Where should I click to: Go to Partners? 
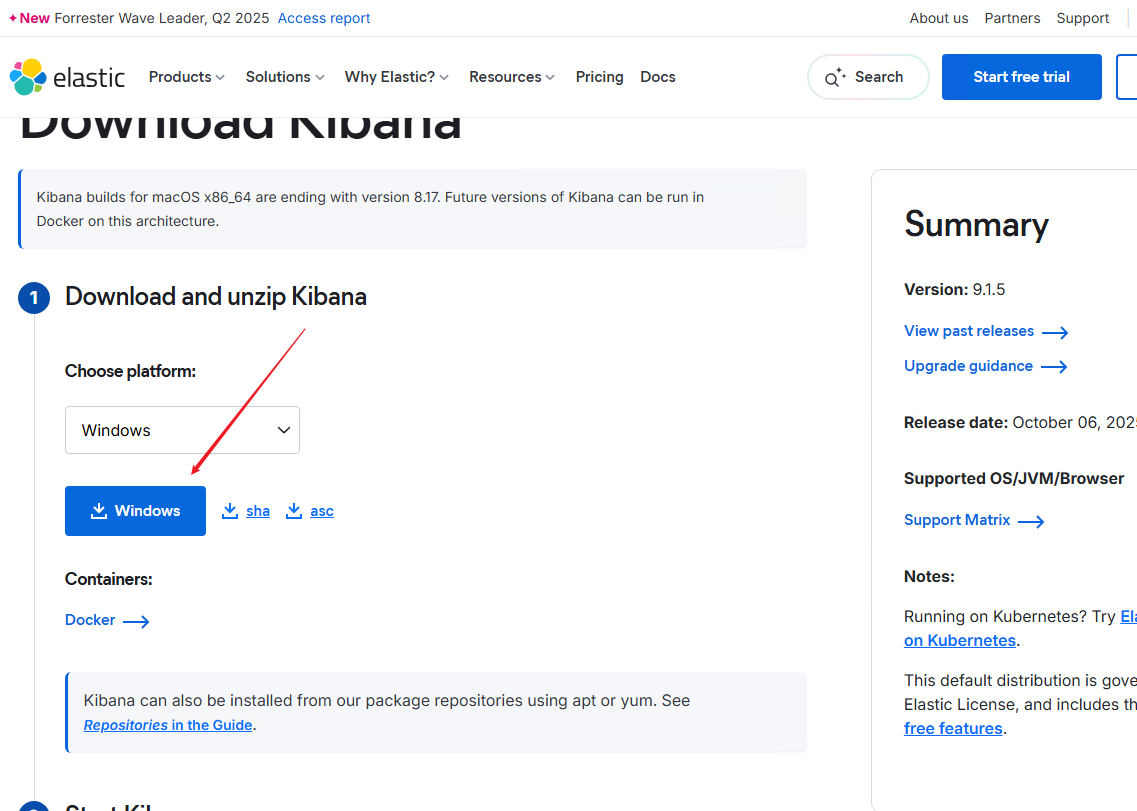[1012, 18]
